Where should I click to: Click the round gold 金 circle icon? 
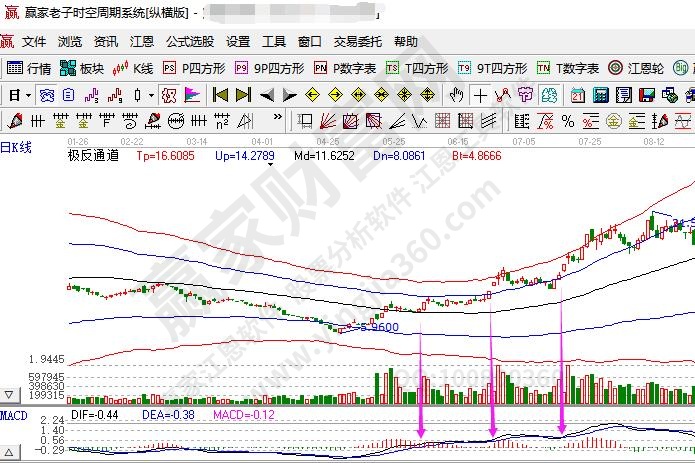(x=613, y=121)
